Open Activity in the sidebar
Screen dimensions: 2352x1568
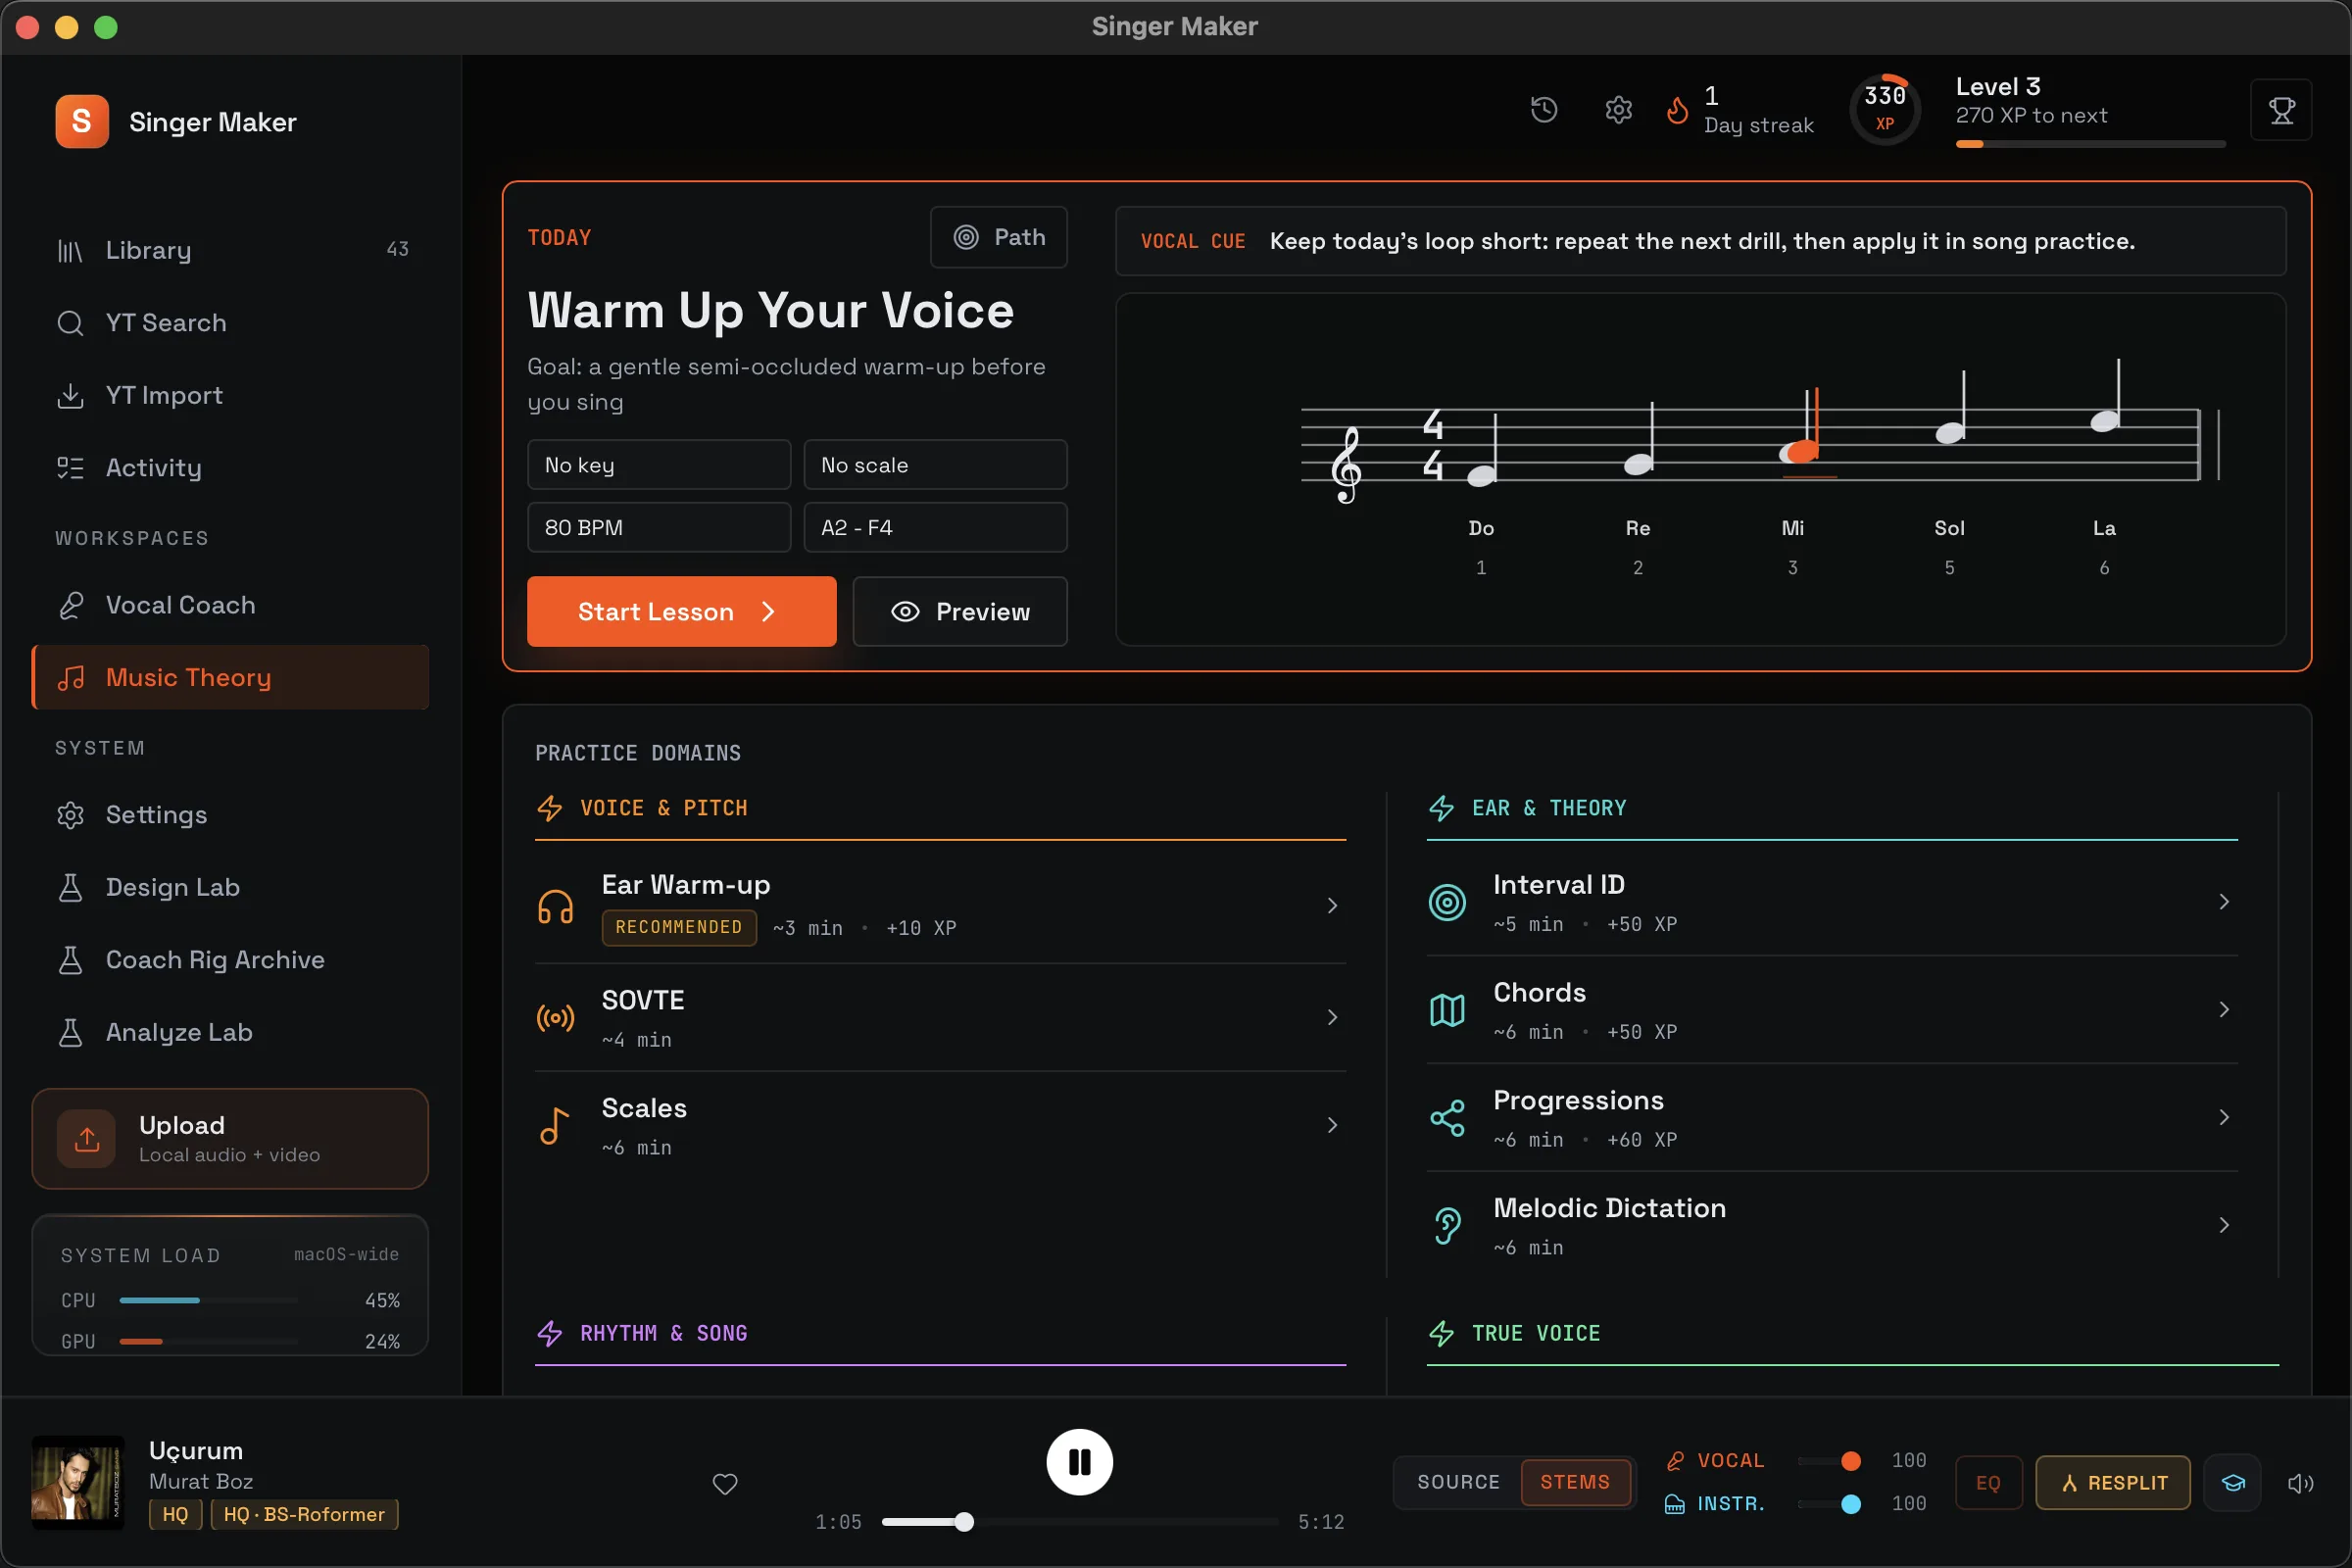pyautogui.click(x=230, y=468)
